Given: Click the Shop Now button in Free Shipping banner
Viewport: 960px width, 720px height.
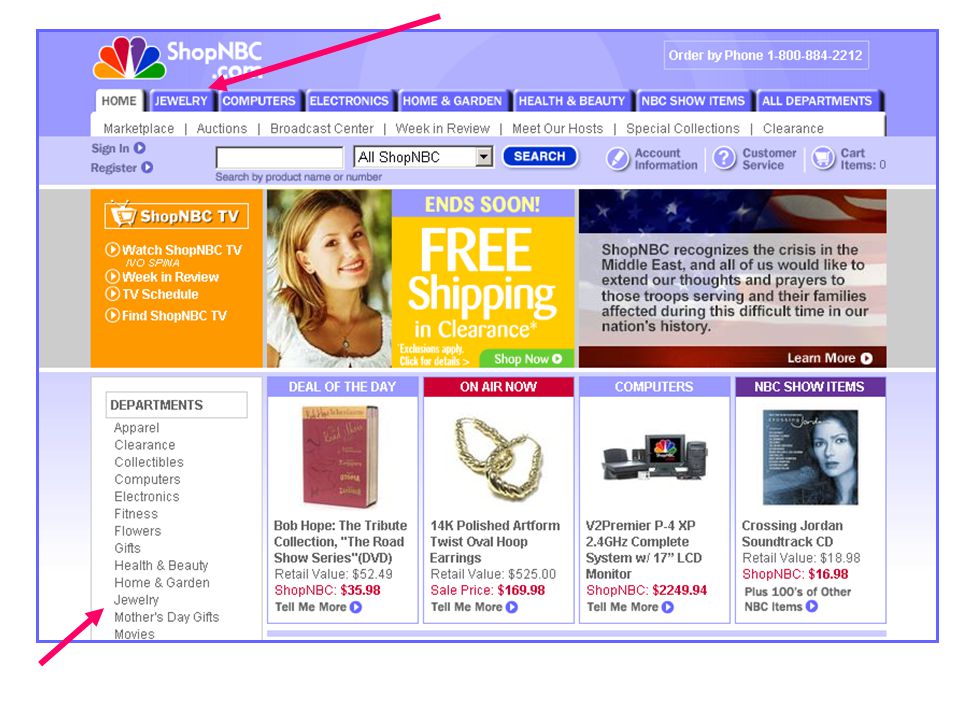Looking at the screenshot, I should pyautogui.click(x=527, y=359).
